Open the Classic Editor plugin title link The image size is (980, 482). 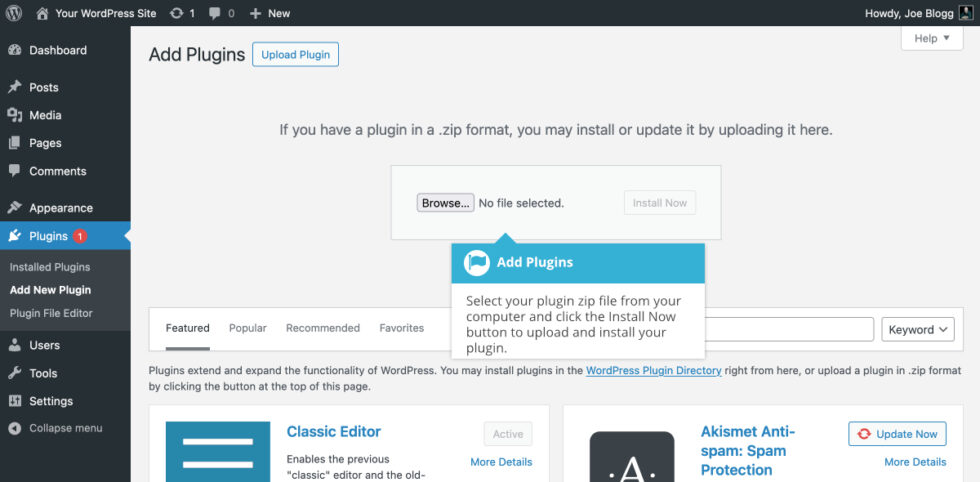[x=334, y=431]
